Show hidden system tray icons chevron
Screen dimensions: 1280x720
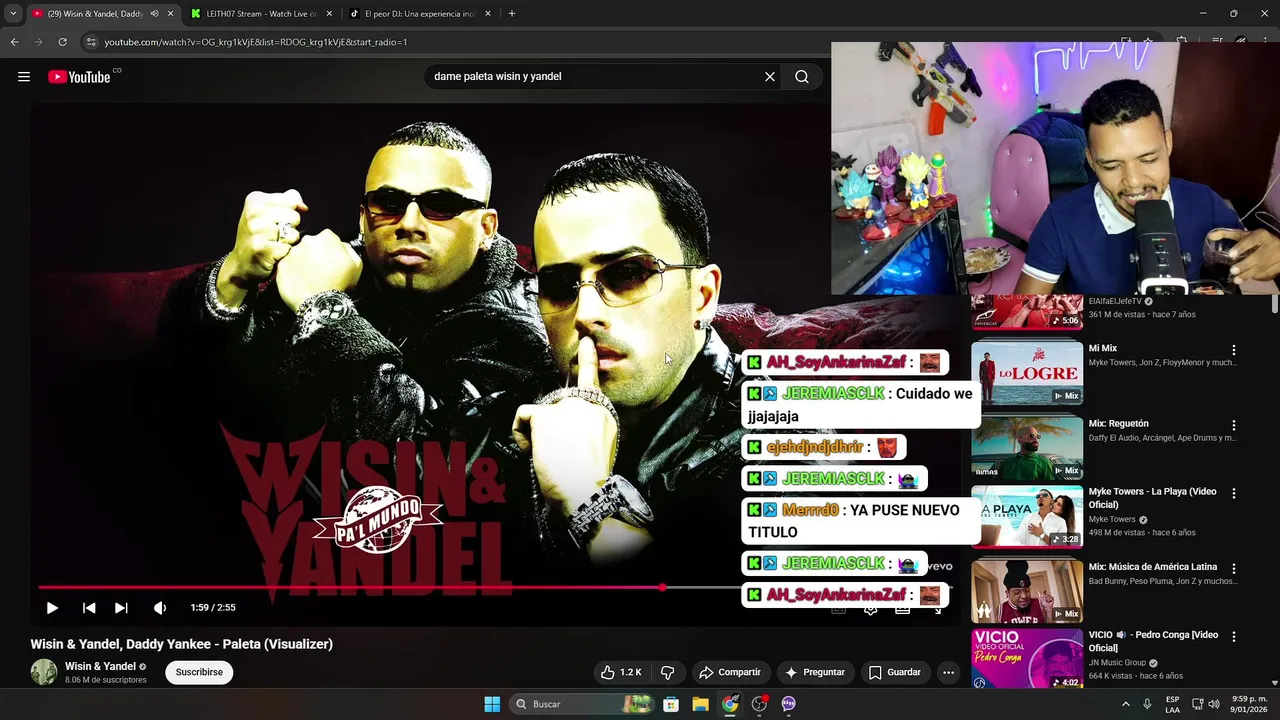coord(1125,704)
